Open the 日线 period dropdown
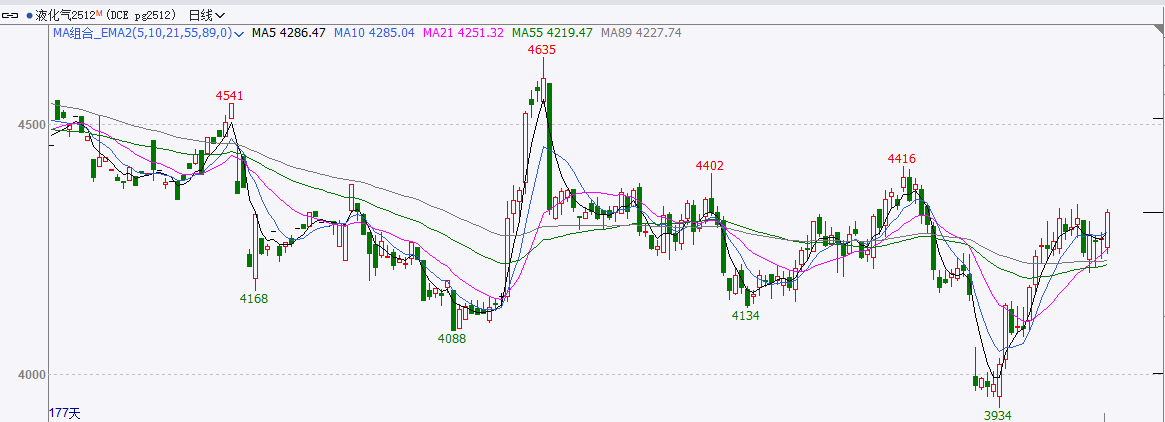This screenshot has height=422, width=1165. pyautogui.click(x=206, y=15)
